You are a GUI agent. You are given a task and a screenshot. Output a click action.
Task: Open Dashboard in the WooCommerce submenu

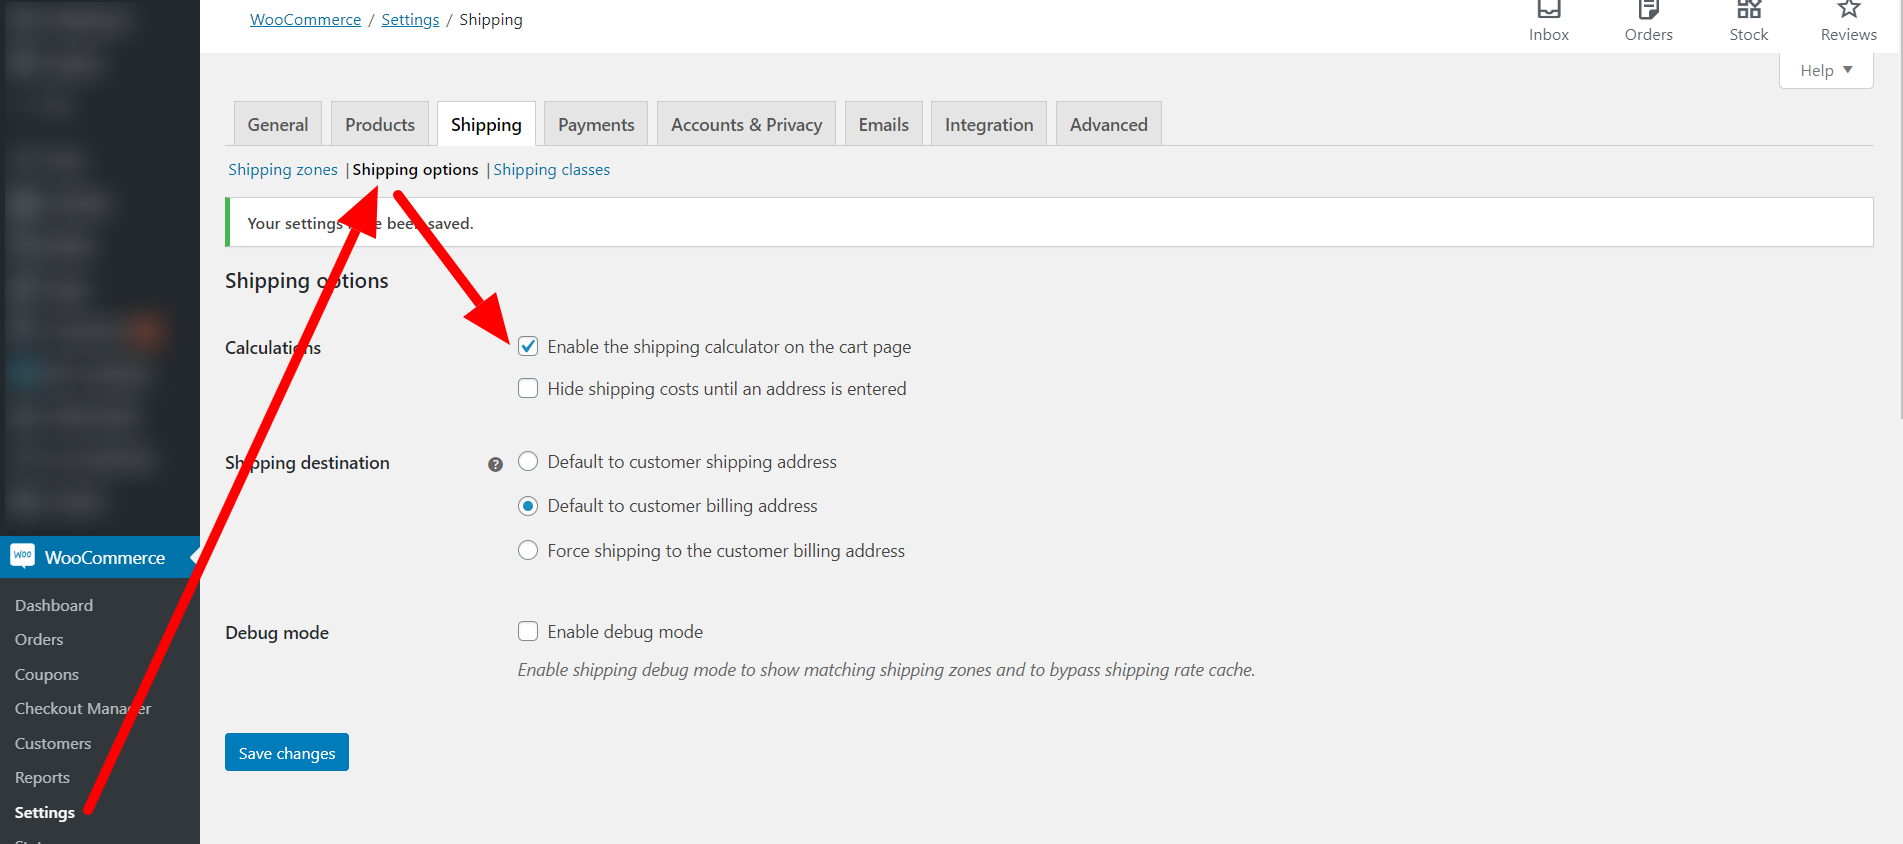[54, 605]
